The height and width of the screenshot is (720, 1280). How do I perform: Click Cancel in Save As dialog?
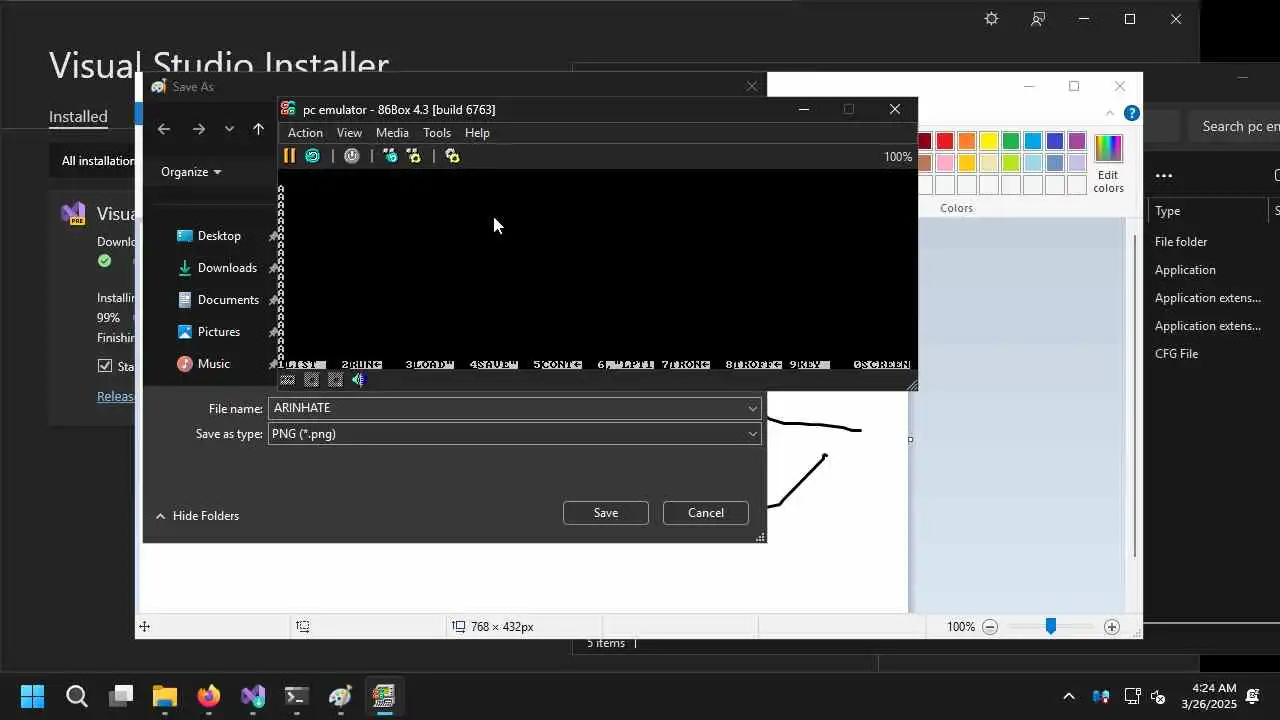pyautogui.click(x=706, y=513)
